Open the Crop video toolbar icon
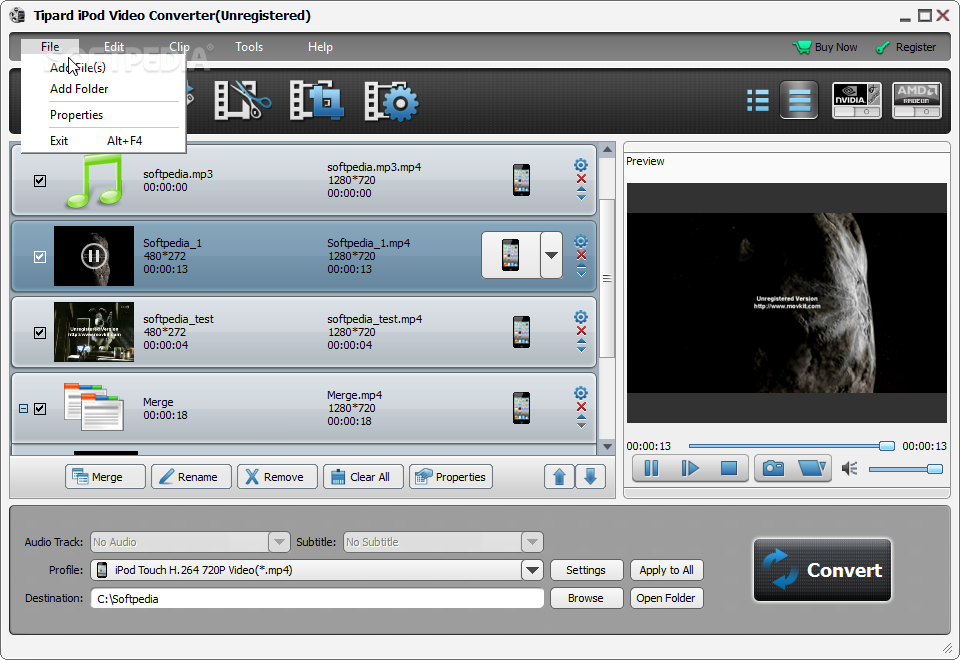 (x=316, y=100)
